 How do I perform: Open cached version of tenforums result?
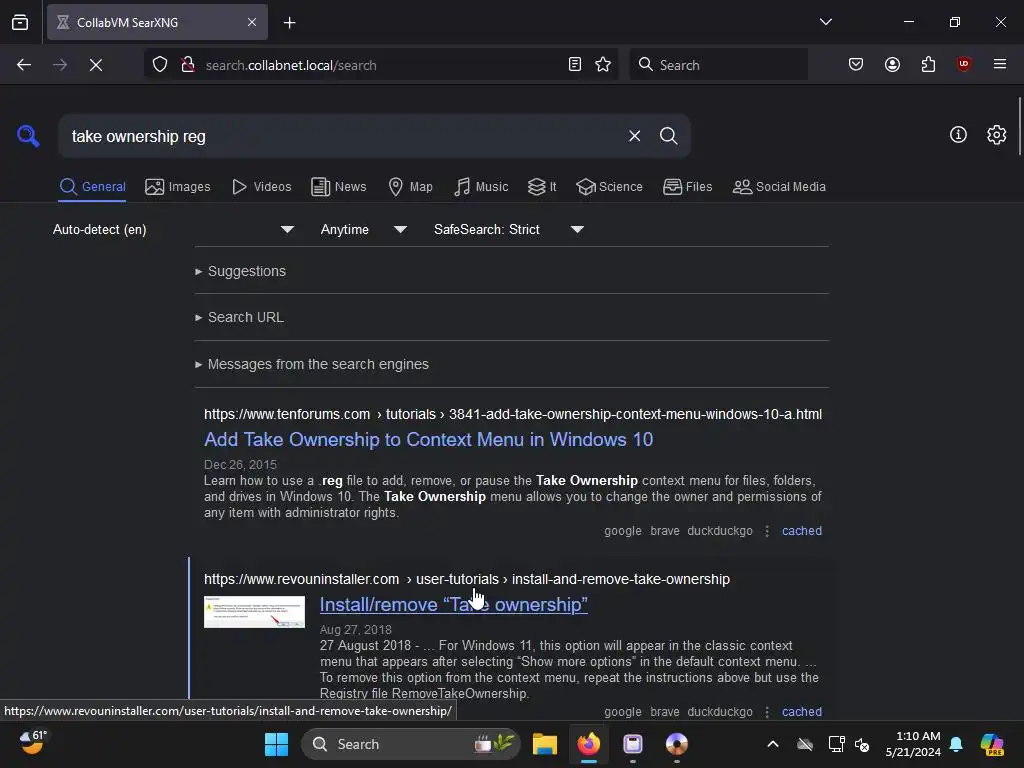tap(801, 531)
